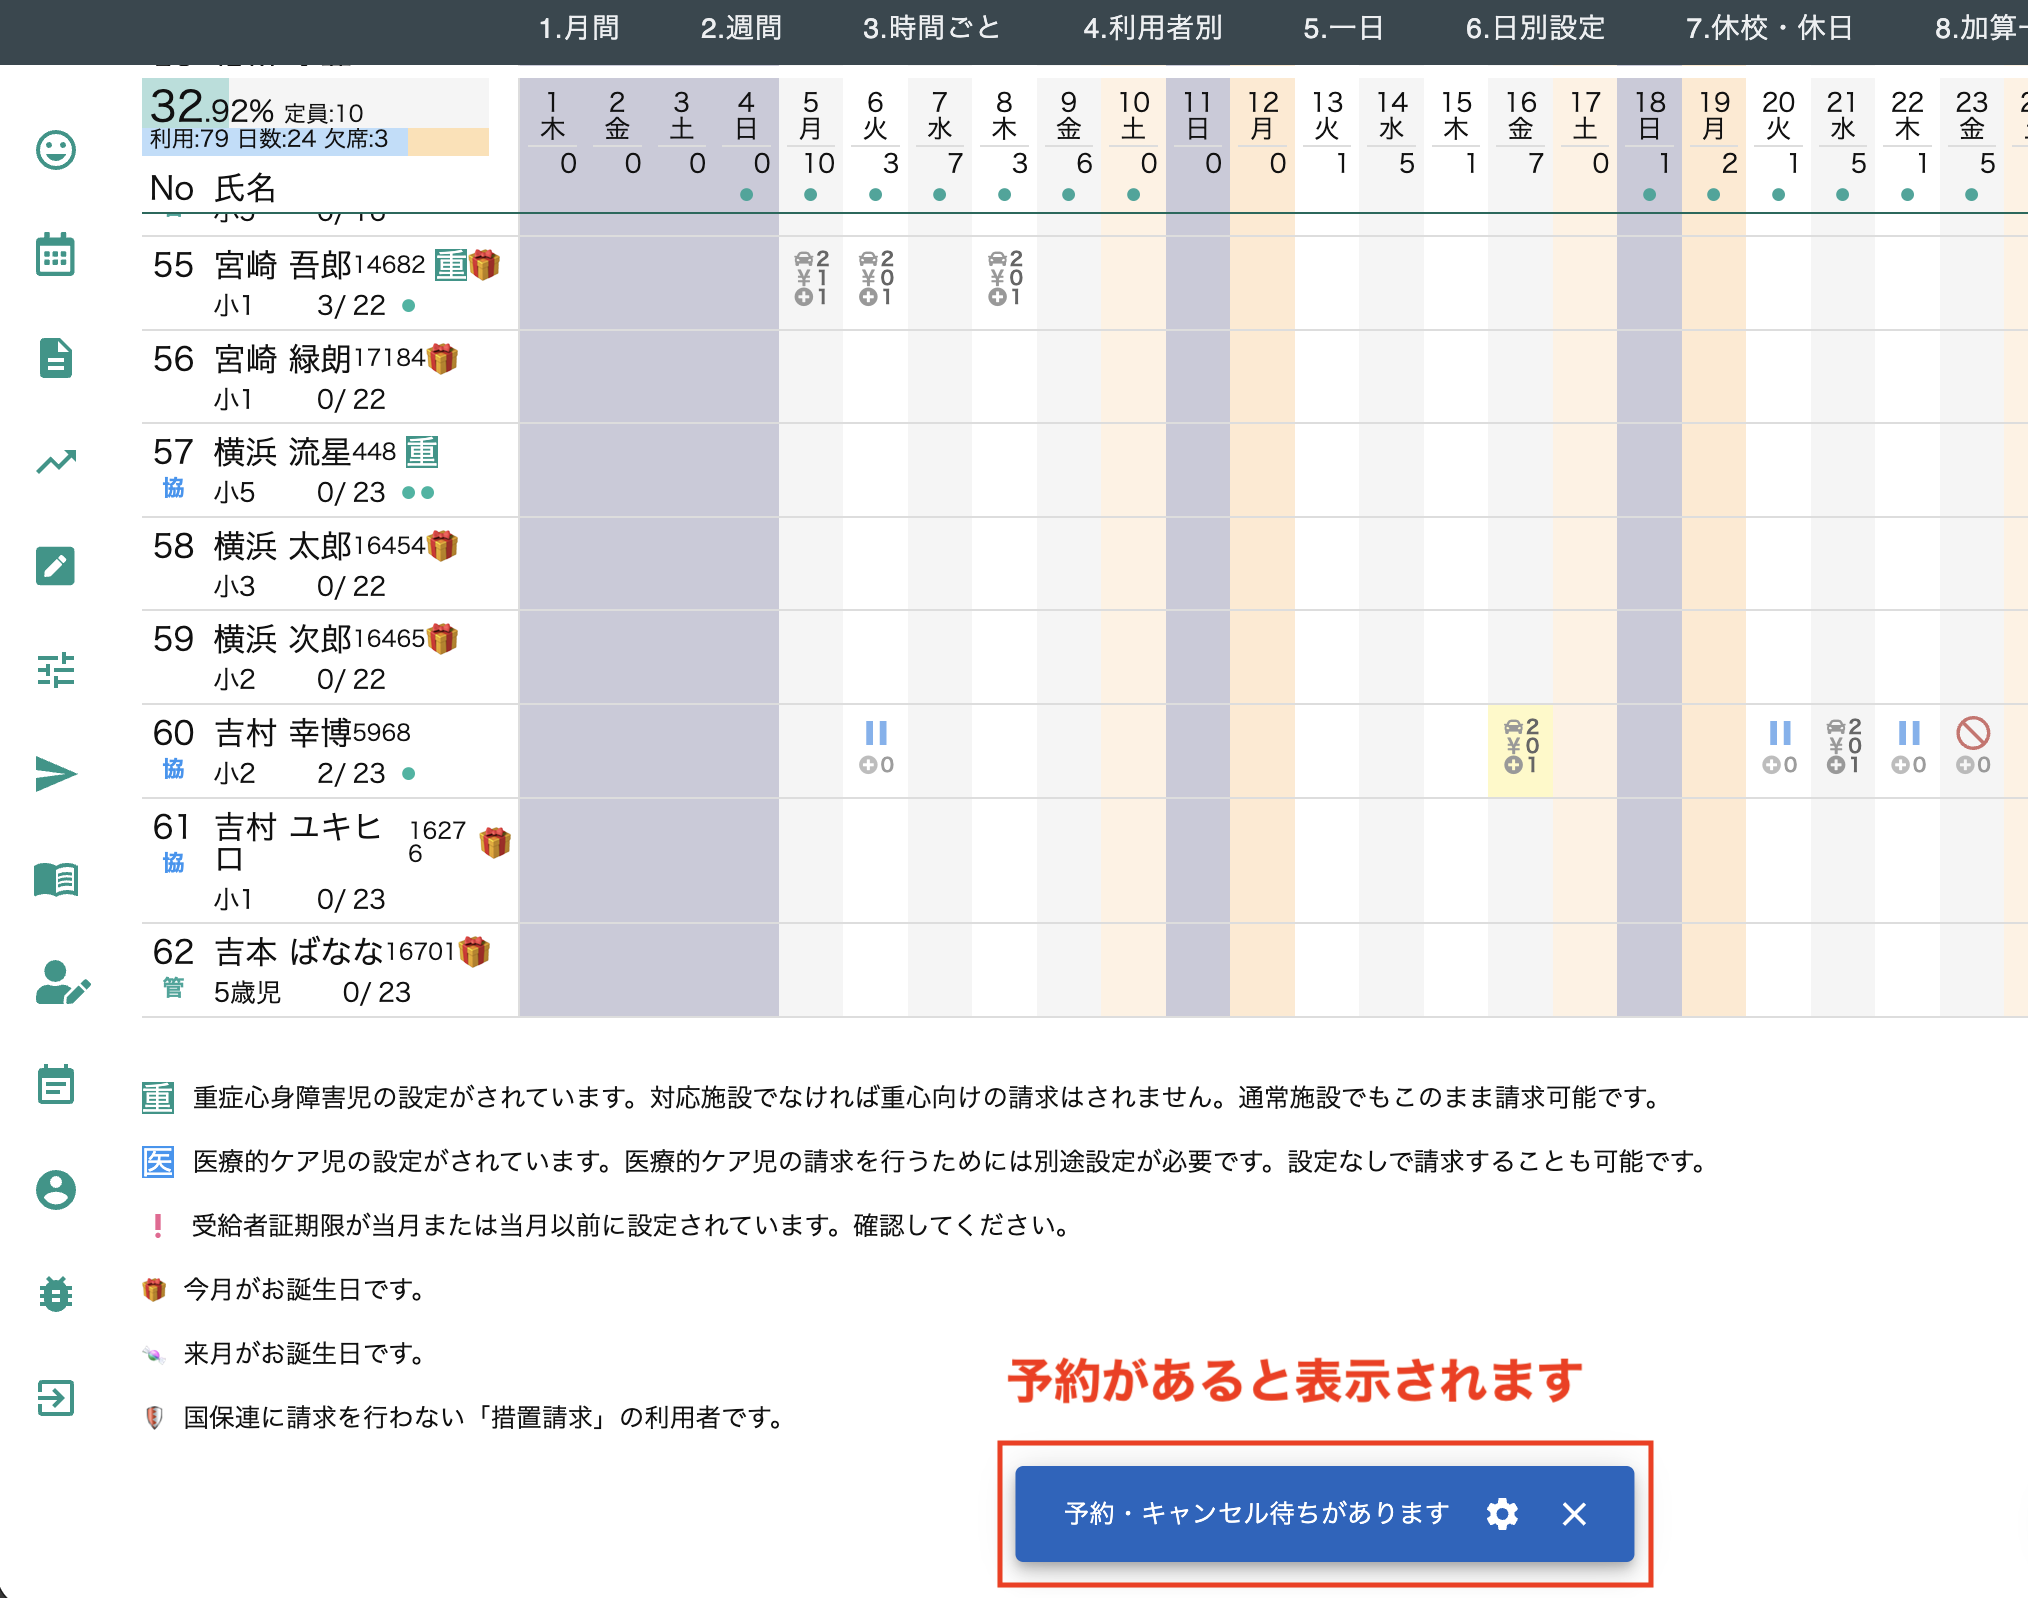Open the 4.利用者別 tab

(x=1152, y=28)
